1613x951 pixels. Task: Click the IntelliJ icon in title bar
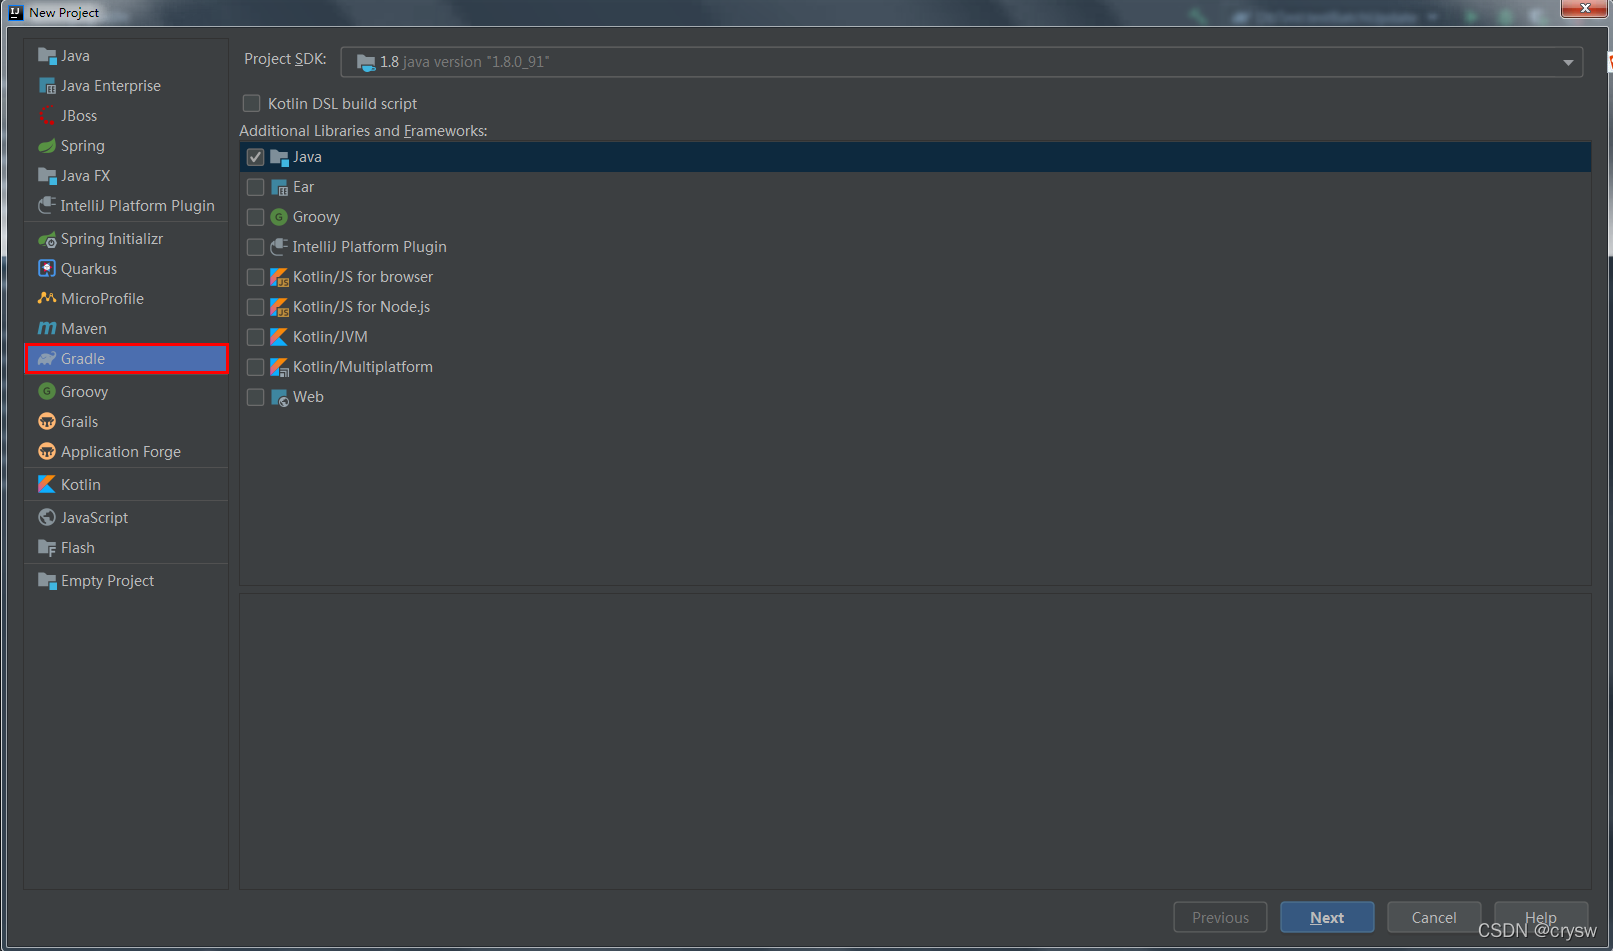point(15,12)
